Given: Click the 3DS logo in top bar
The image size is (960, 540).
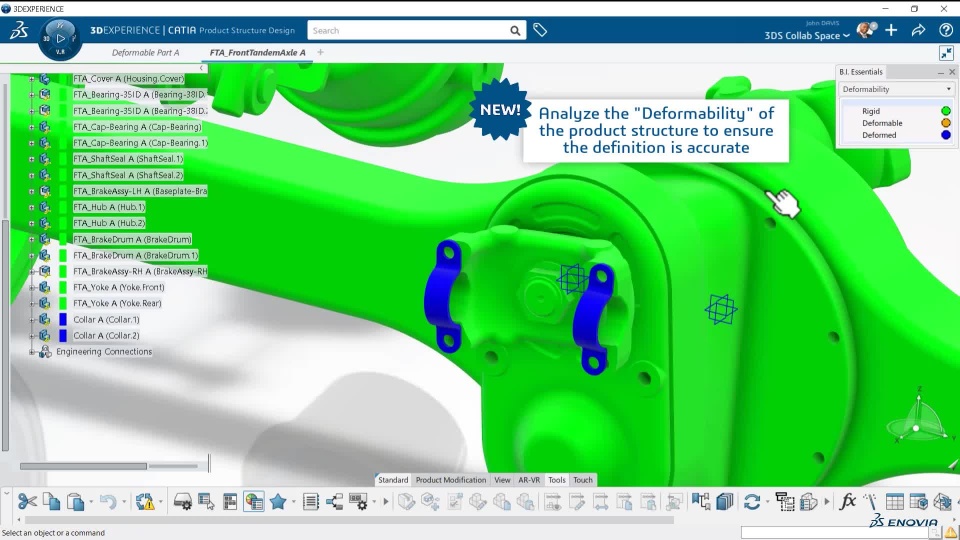Looking at the screenshot, I should click(19, 30).
